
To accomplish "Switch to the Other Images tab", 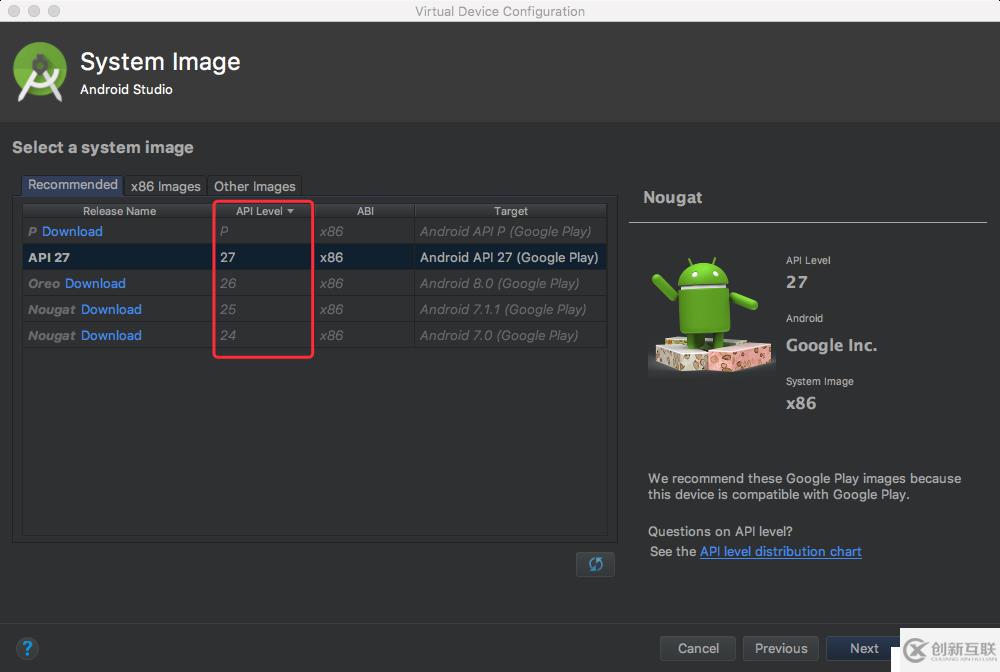I will pos(255,186).
